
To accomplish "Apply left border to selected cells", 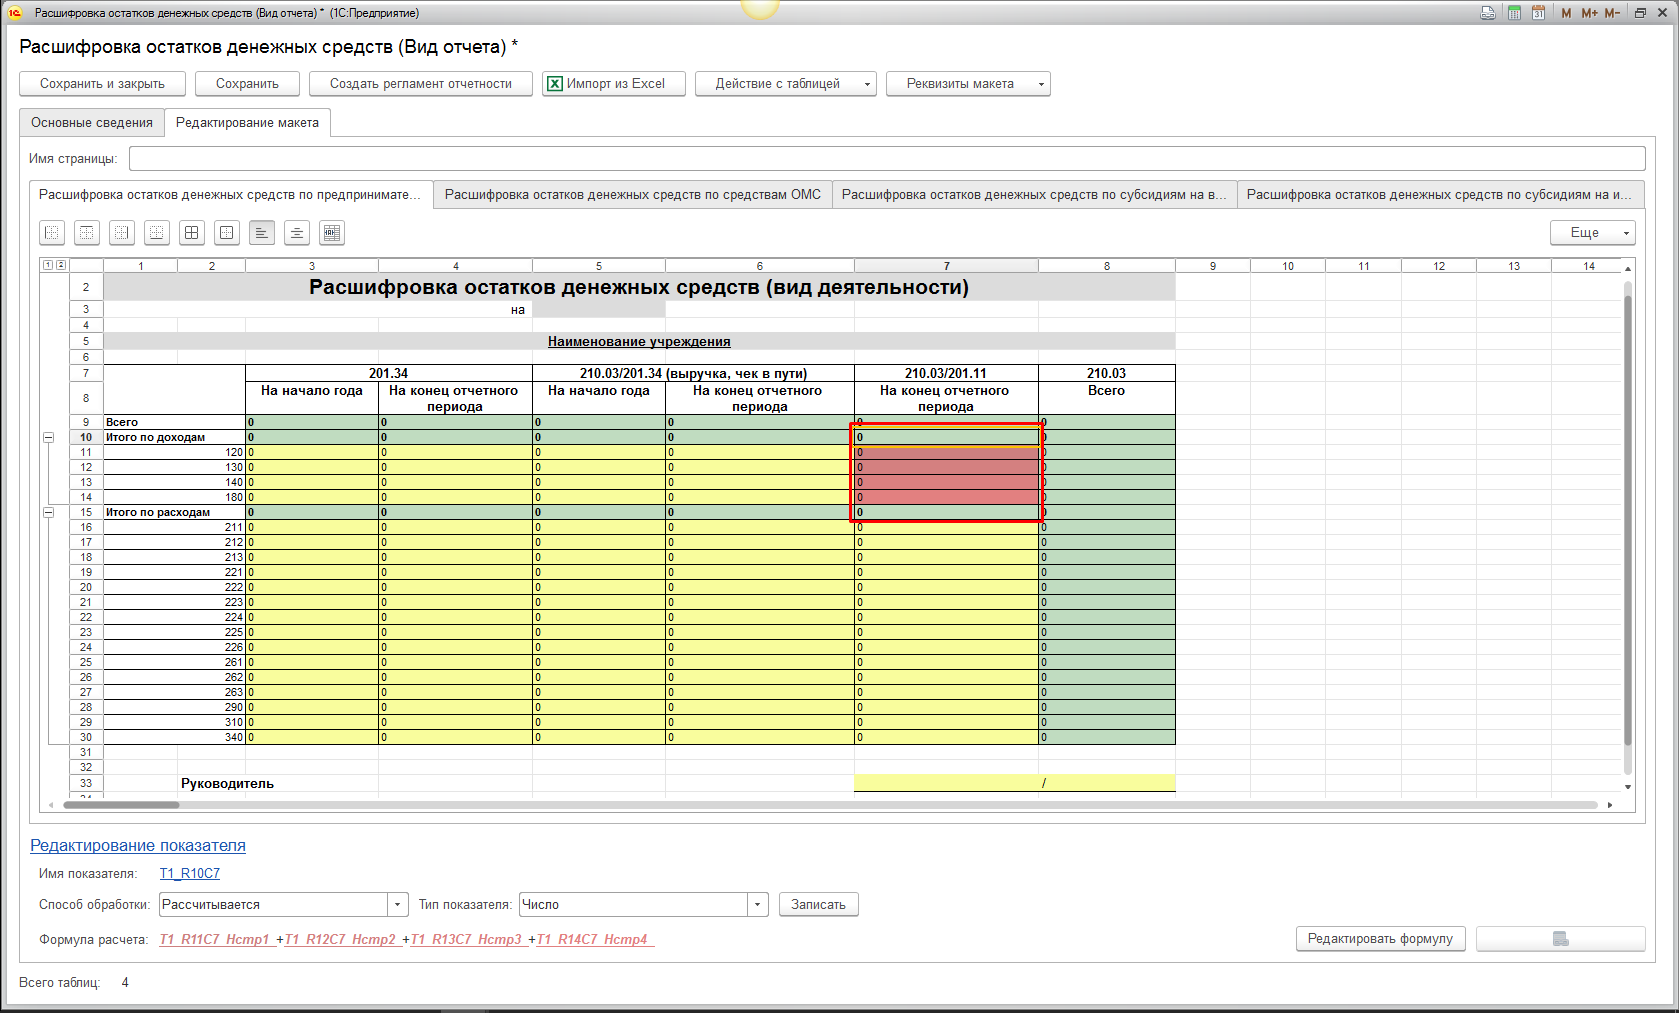I will (52, 233).
